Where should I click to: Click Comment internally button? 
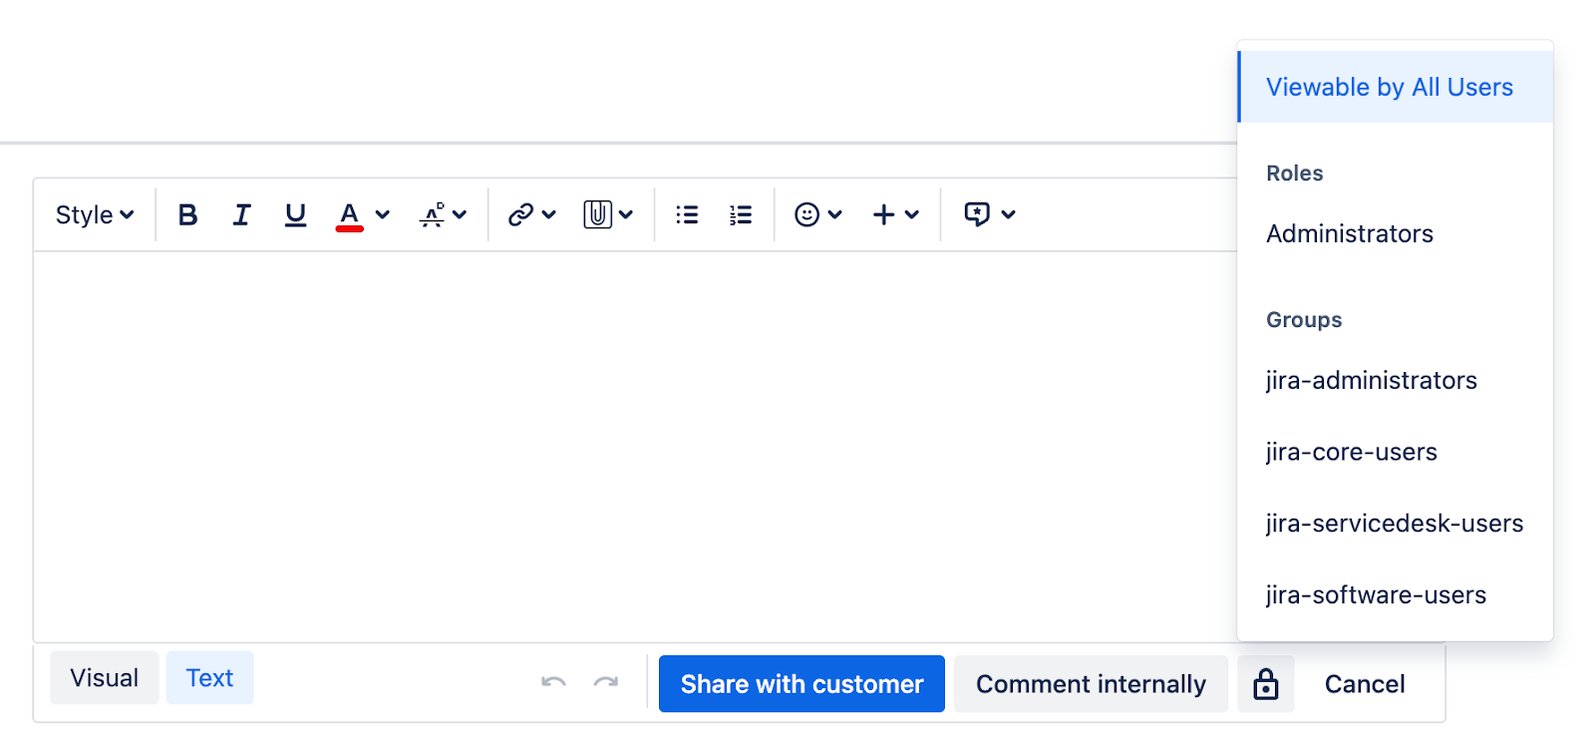pyautogui.click(x=1091, y=684)
